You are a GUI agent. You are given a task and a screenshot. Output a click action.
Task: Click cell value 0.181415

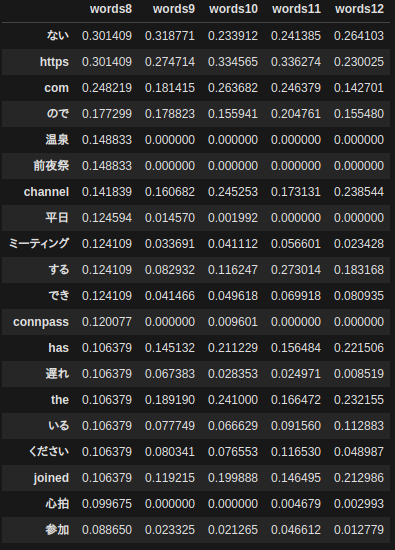click(170, 88)
